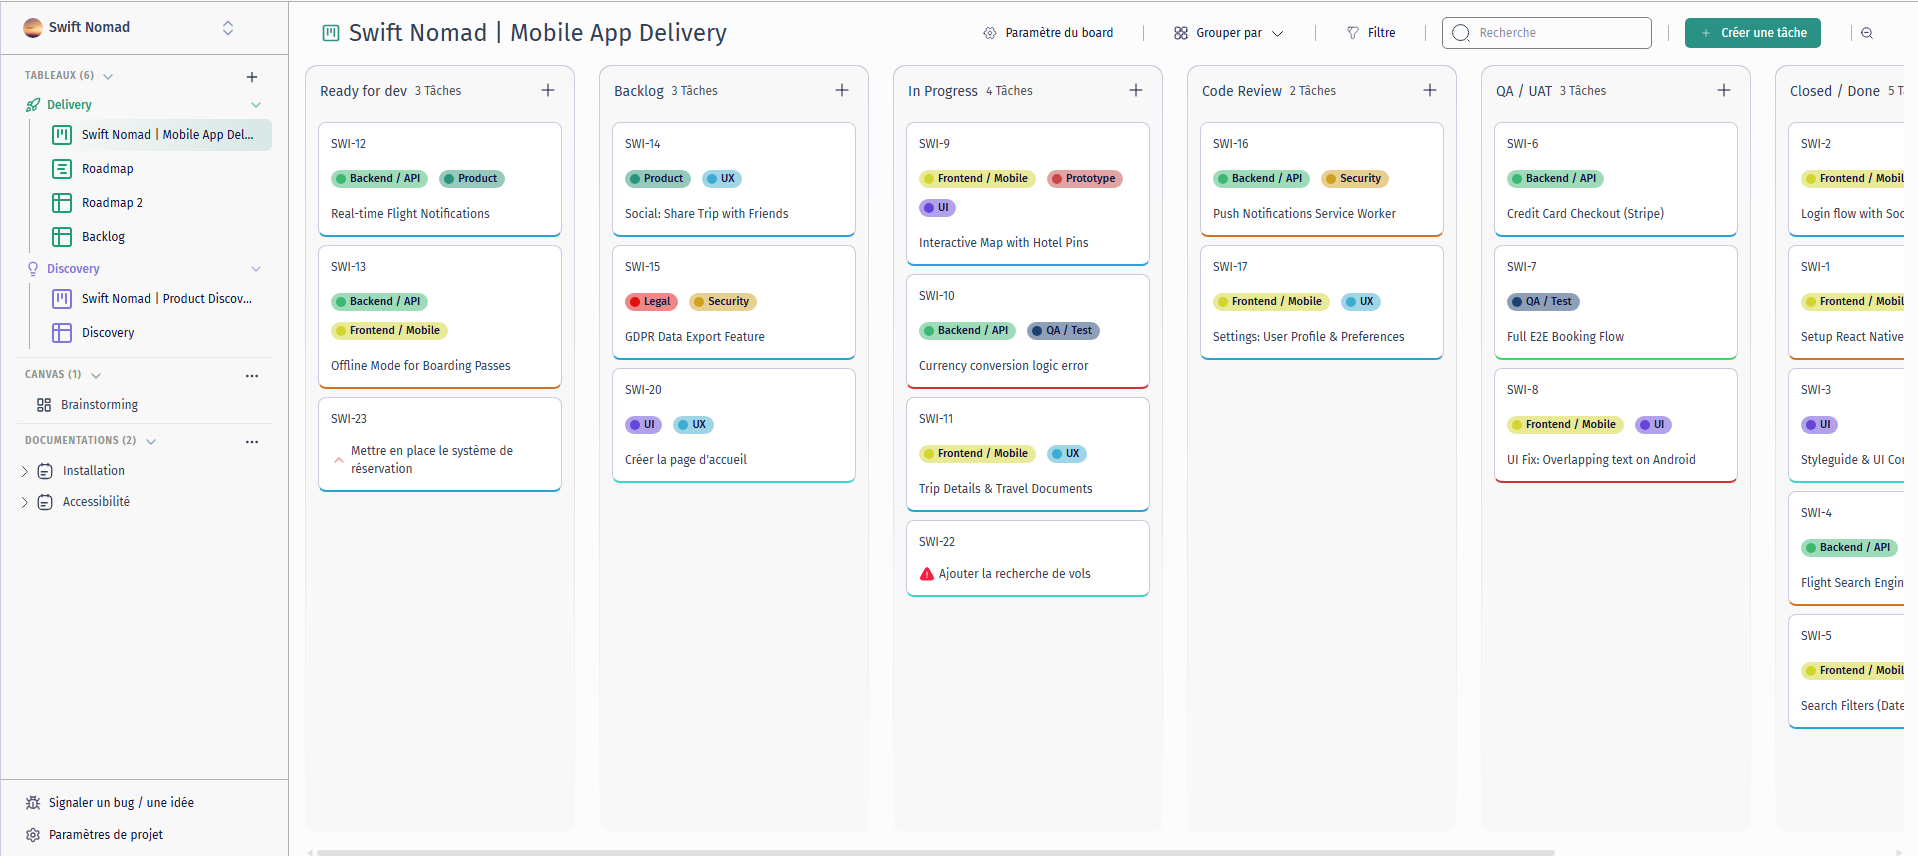
Task: Click the Delivery rocket icon
Action: [x=33, y=105]
